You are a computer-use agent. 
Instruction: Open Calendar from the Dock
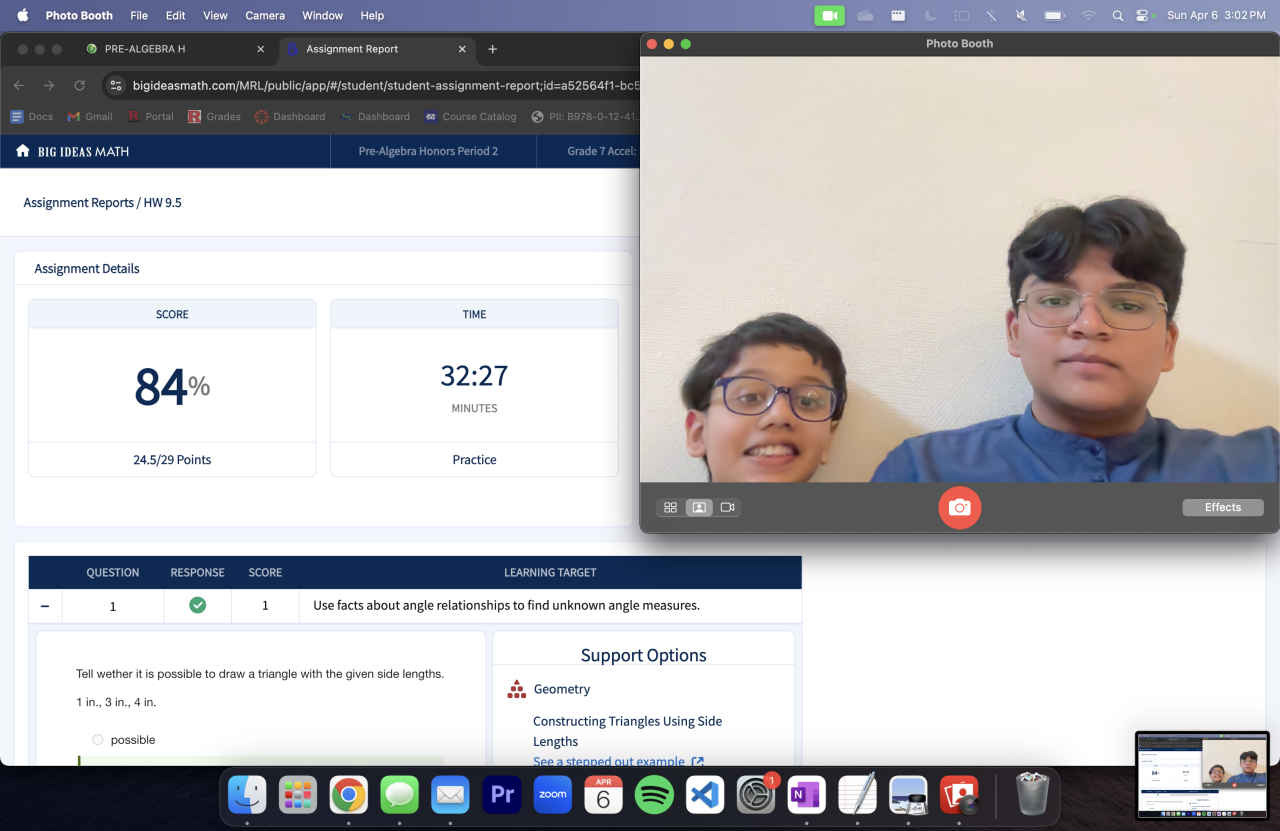pos(604,795)
